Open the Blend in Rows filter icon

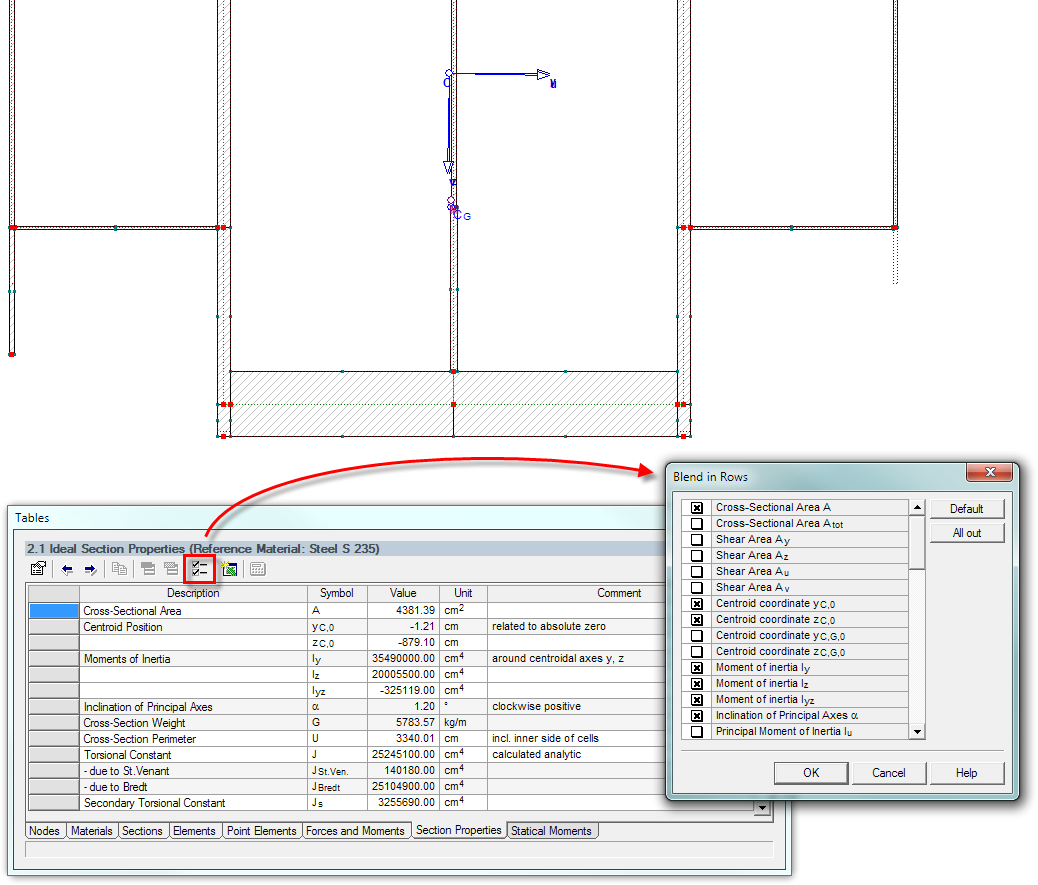pos(199,569)
